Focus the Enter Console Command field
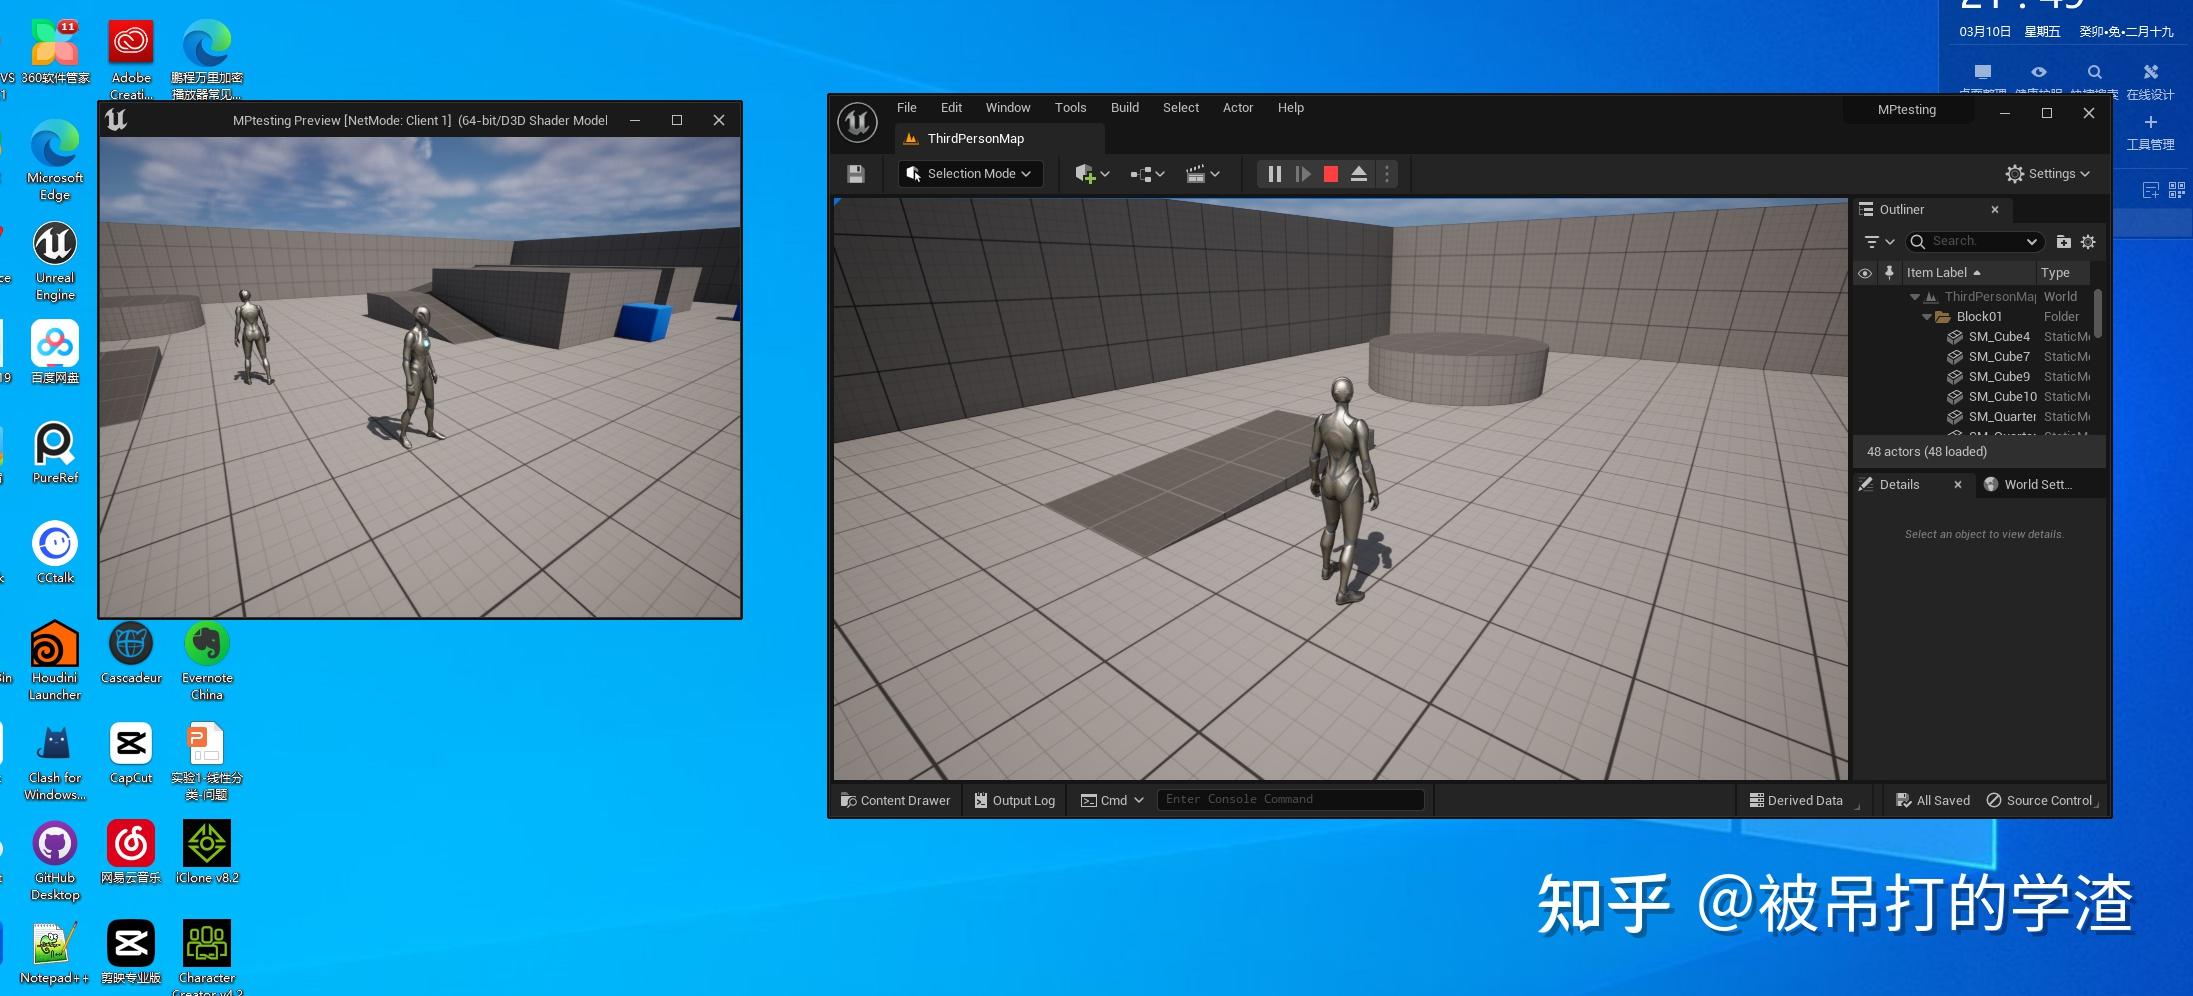The image size is (2193, 996). tap(1290, 800)
